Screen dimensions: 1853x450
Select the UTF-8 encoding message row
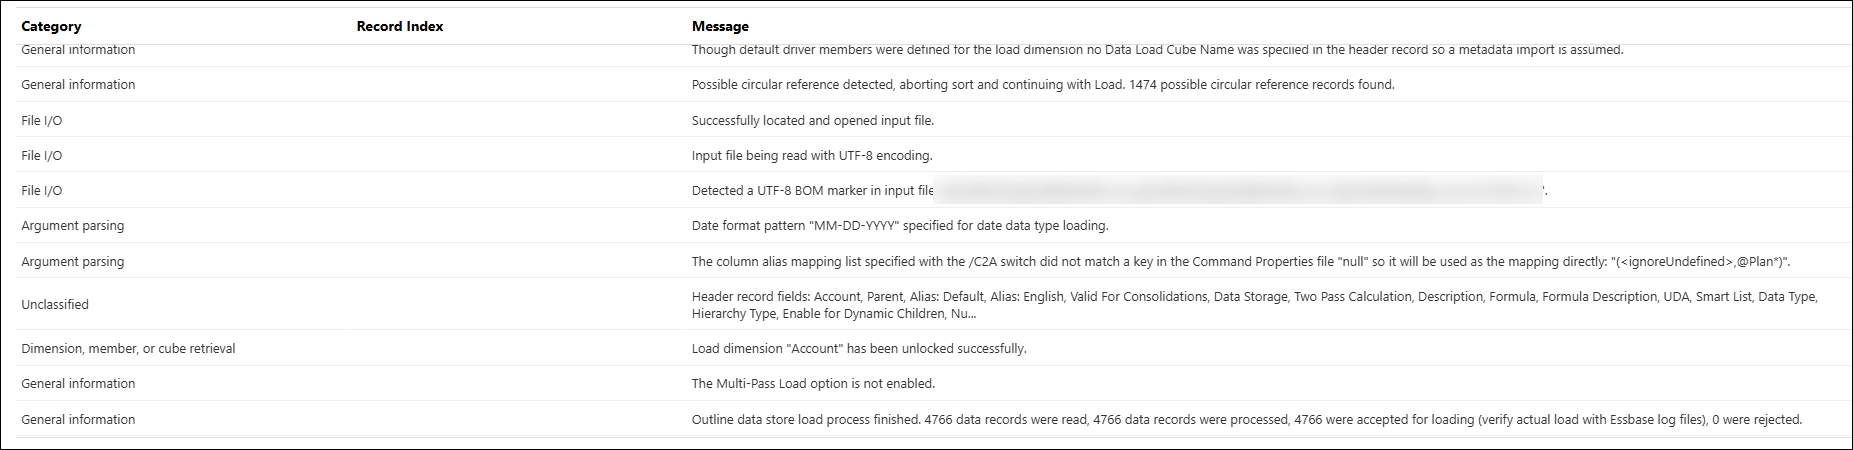(926, 155)
